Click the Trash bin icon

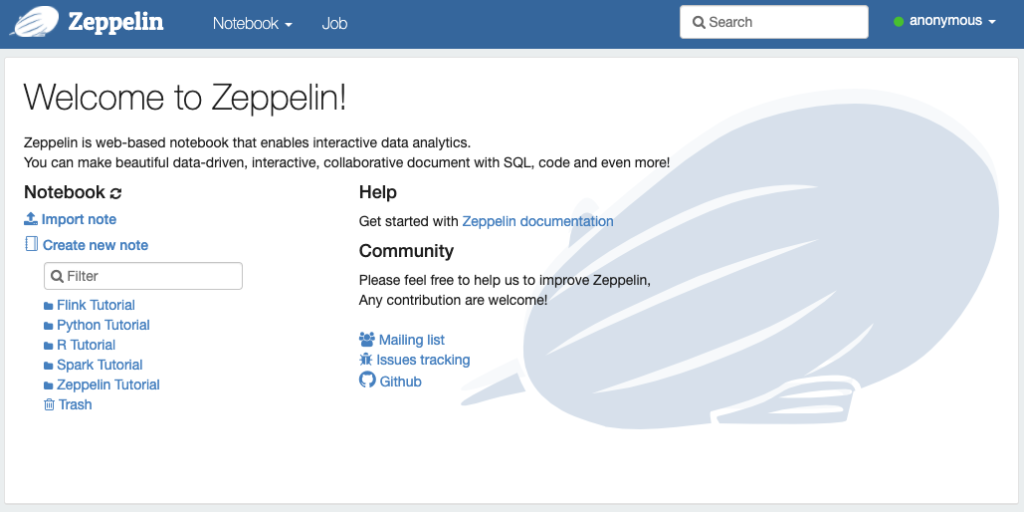pos(49,405)
